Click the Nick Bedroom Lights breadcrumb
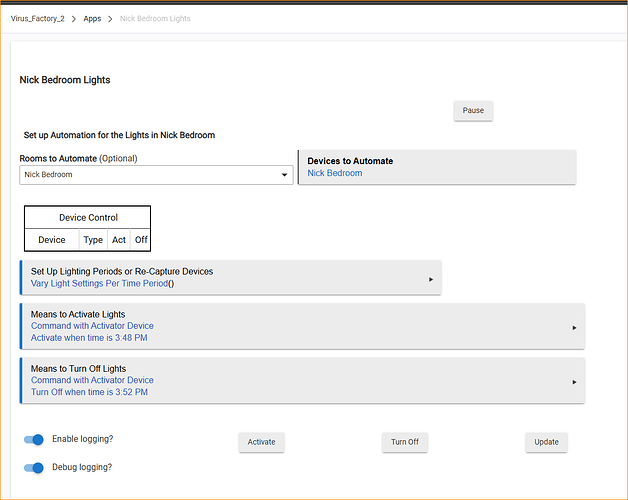Screen dimensions: 628x500 [155, 18]
